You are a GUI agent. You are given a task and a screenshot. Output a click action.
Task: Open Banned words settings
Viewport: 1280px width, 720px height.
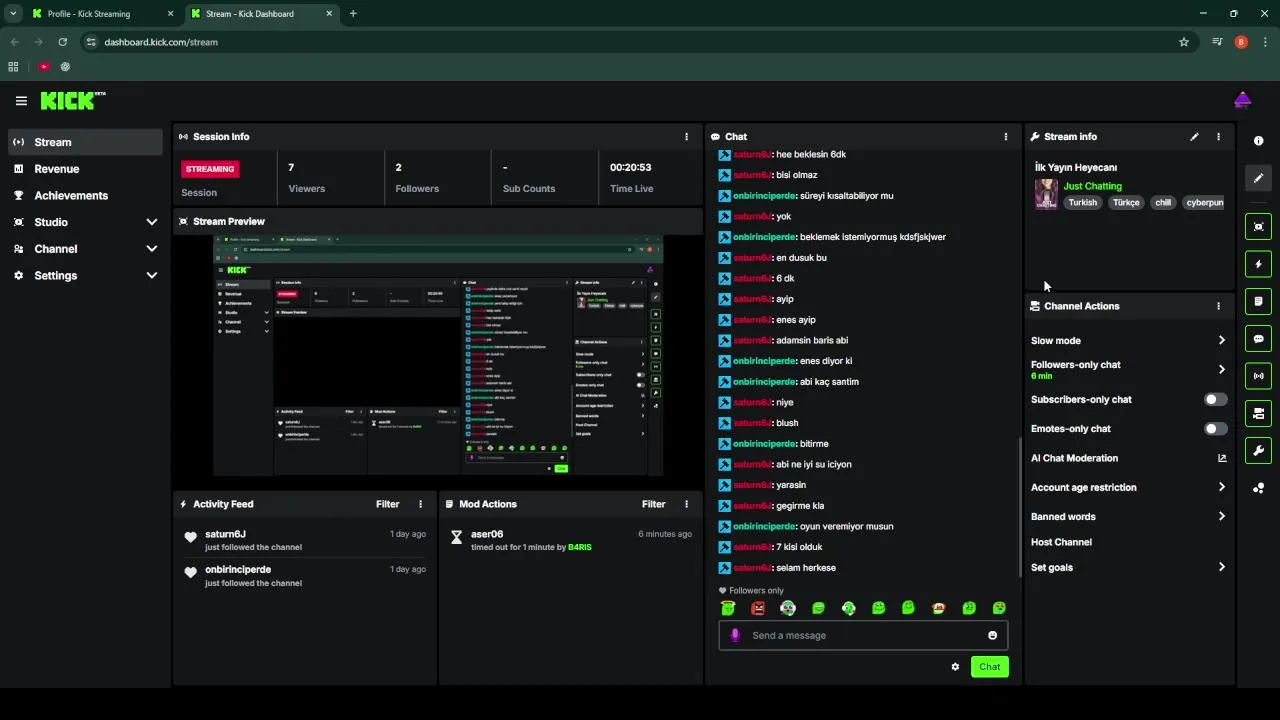click(x=1128, y=517)
